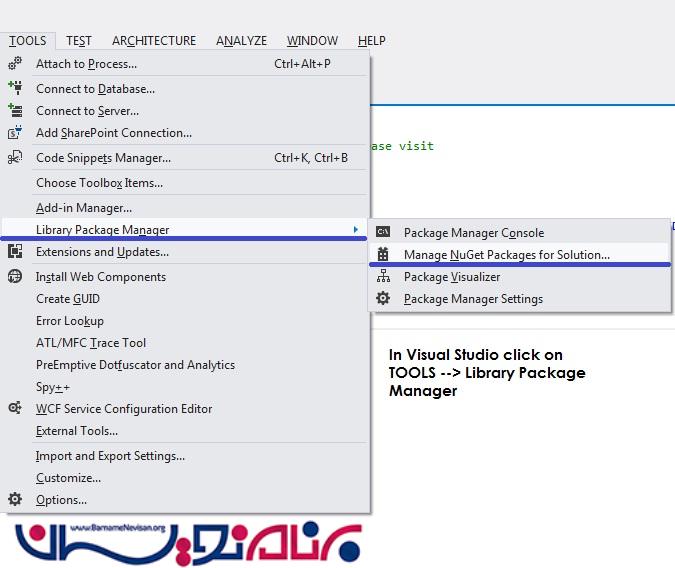Click the Install Web Components globe icon
Image resolution: width=675 pixels, height=568 pixels.
pos(15,277)
